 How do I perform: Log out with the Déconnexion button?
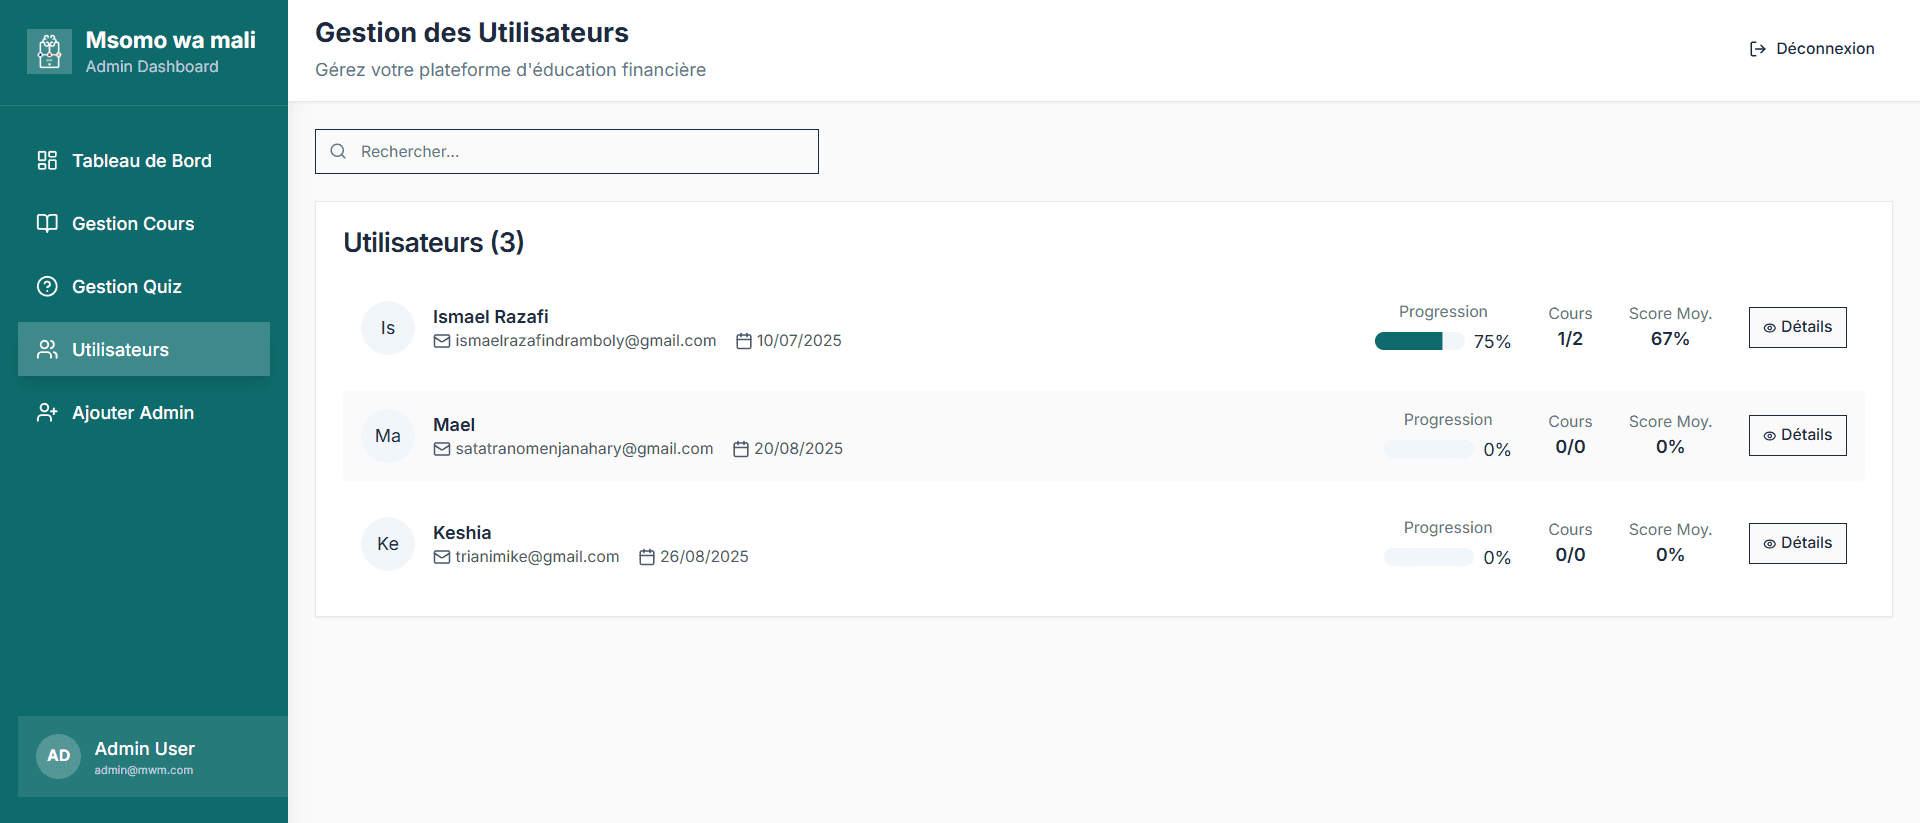1811,49
